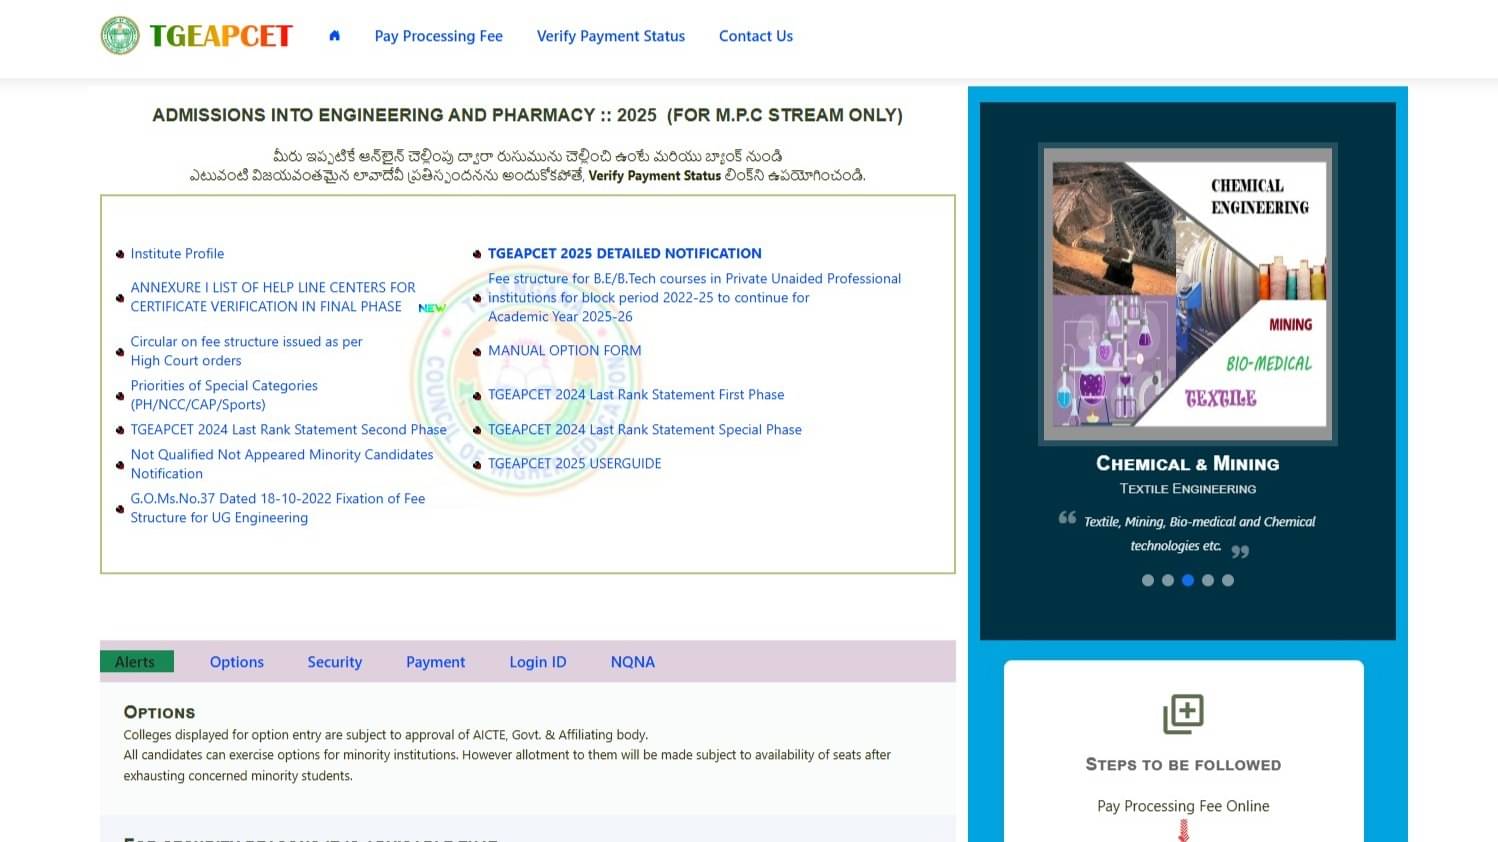Click the opening quote icon in the carousel caption
The height and width of the screenshot is (842, 1498).
click(x=1066, y=518)
